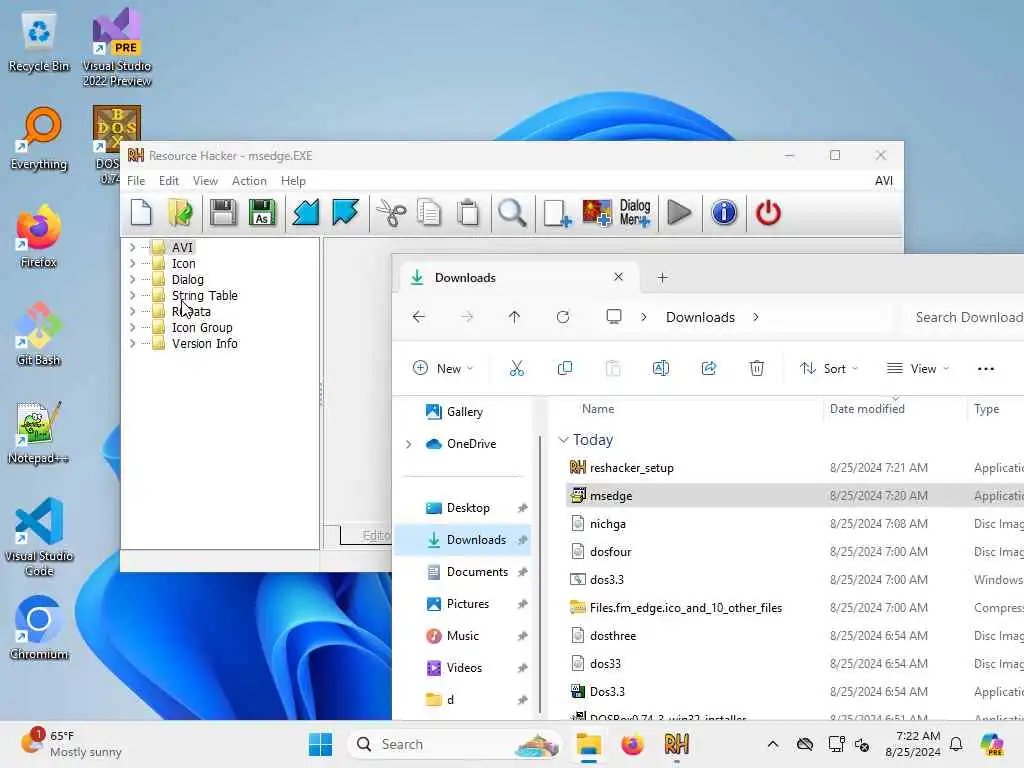Open the View dropdown in File Explorer

pos(917,368)
